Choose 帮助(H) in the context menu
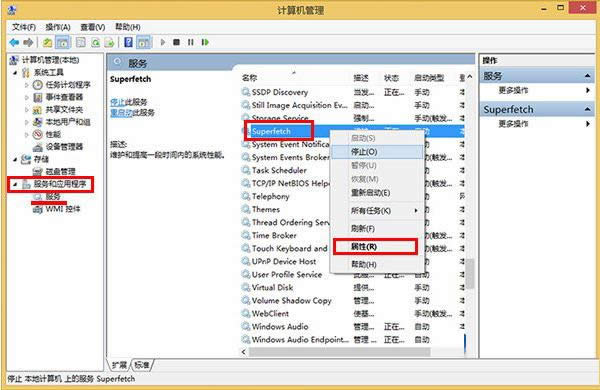 pos(377,264)
